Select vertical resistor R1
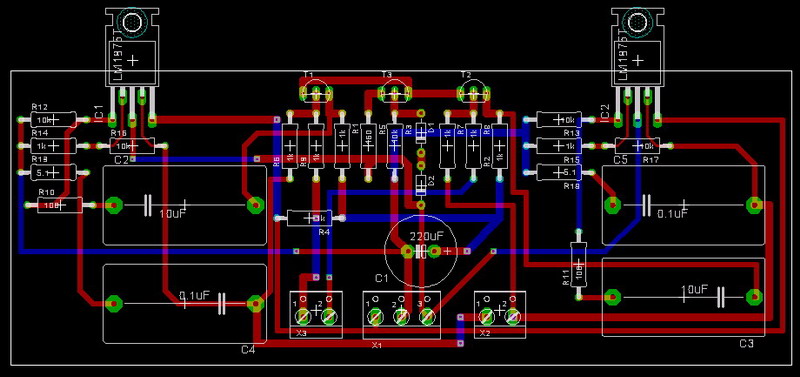The width and height of the screenshot is (800, 377). [342, 146]
